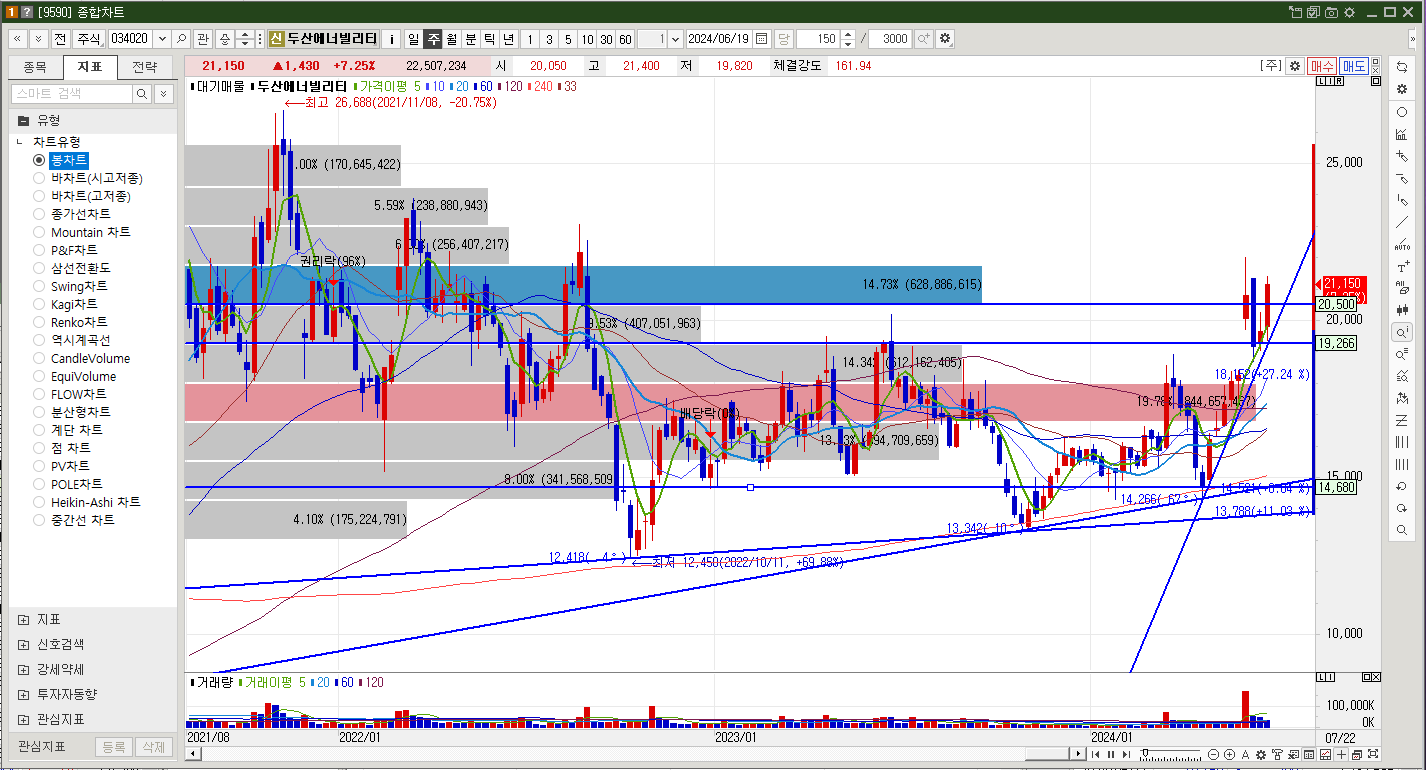Select Heikin-Ashi 차트 radio option
The width and height of the screenshot is (1426, 770).
(39, 502)
